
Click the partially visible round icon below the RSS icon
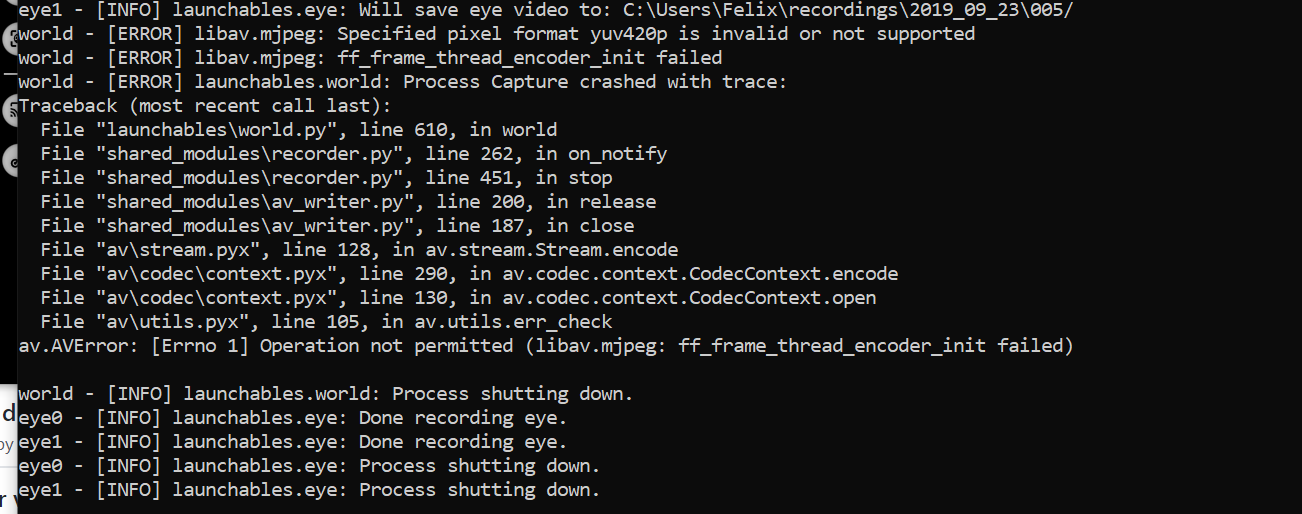coord(8,161)
